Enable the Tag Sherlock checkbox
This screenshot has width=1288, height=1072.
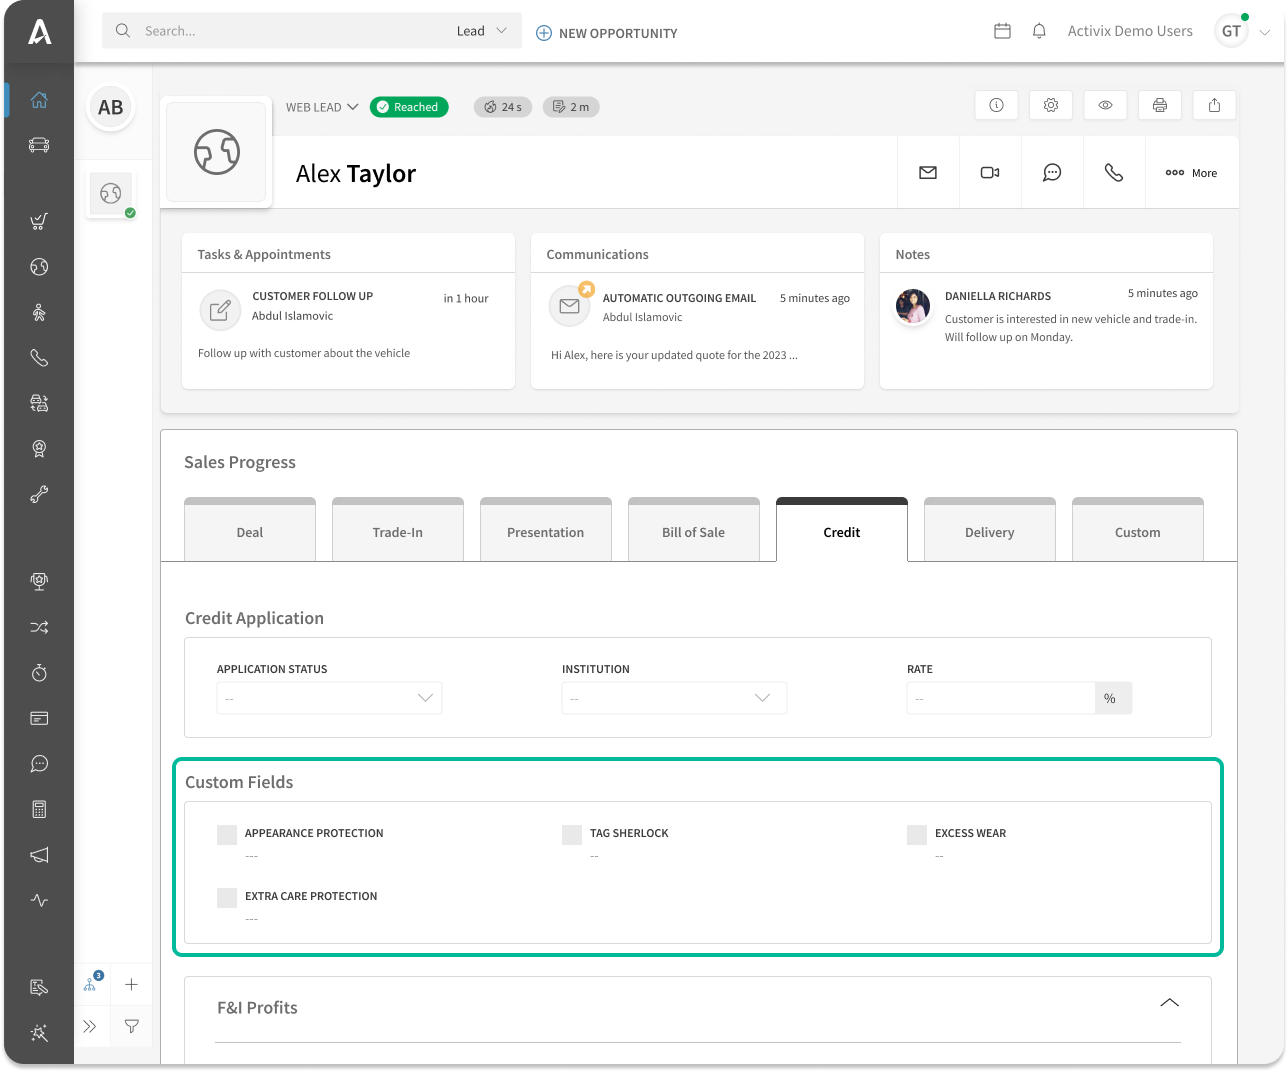[572, 835]
